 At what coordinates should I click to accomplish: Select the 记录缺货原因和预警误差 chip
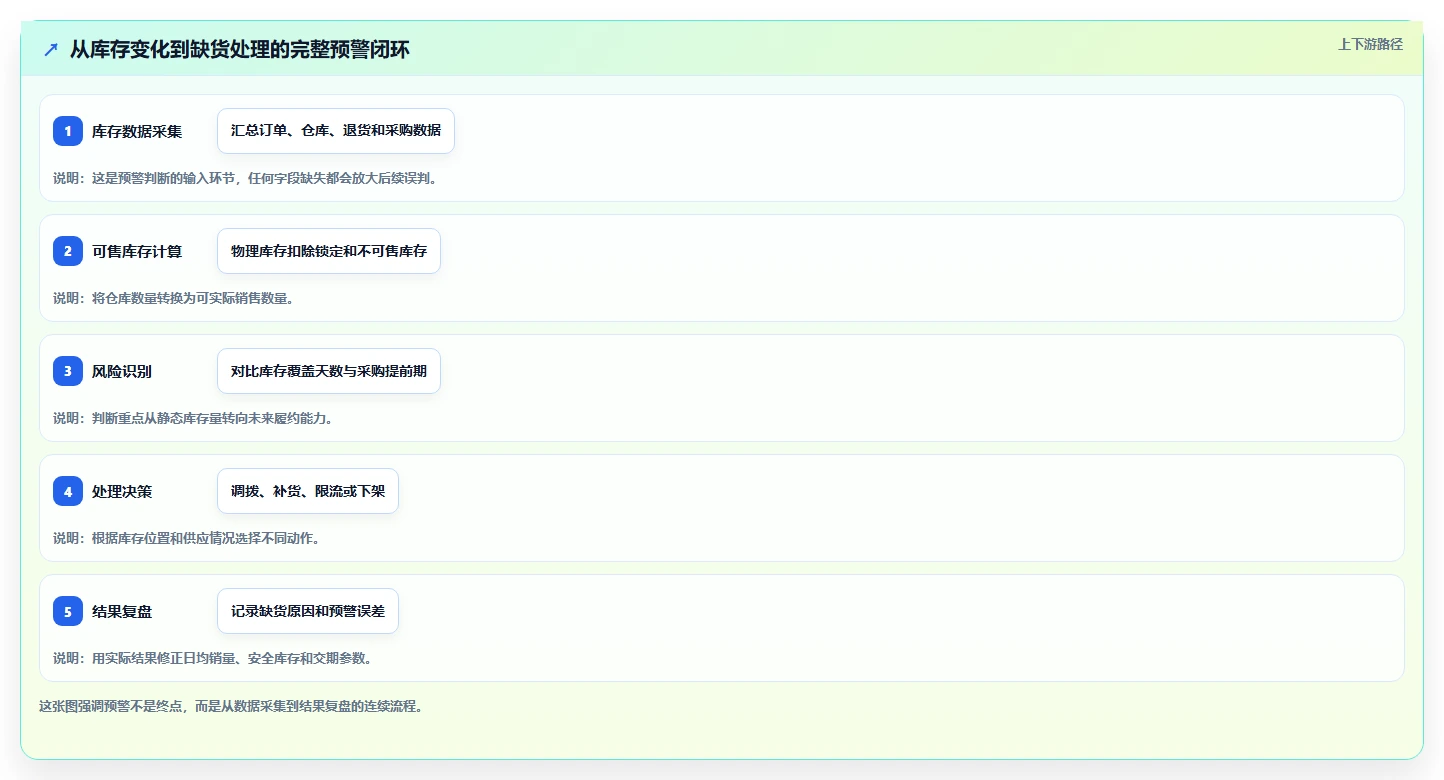pos(308,611)
